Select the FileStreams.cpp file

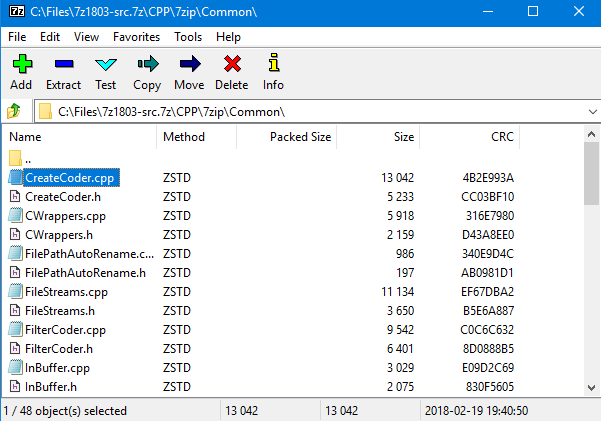66,292
